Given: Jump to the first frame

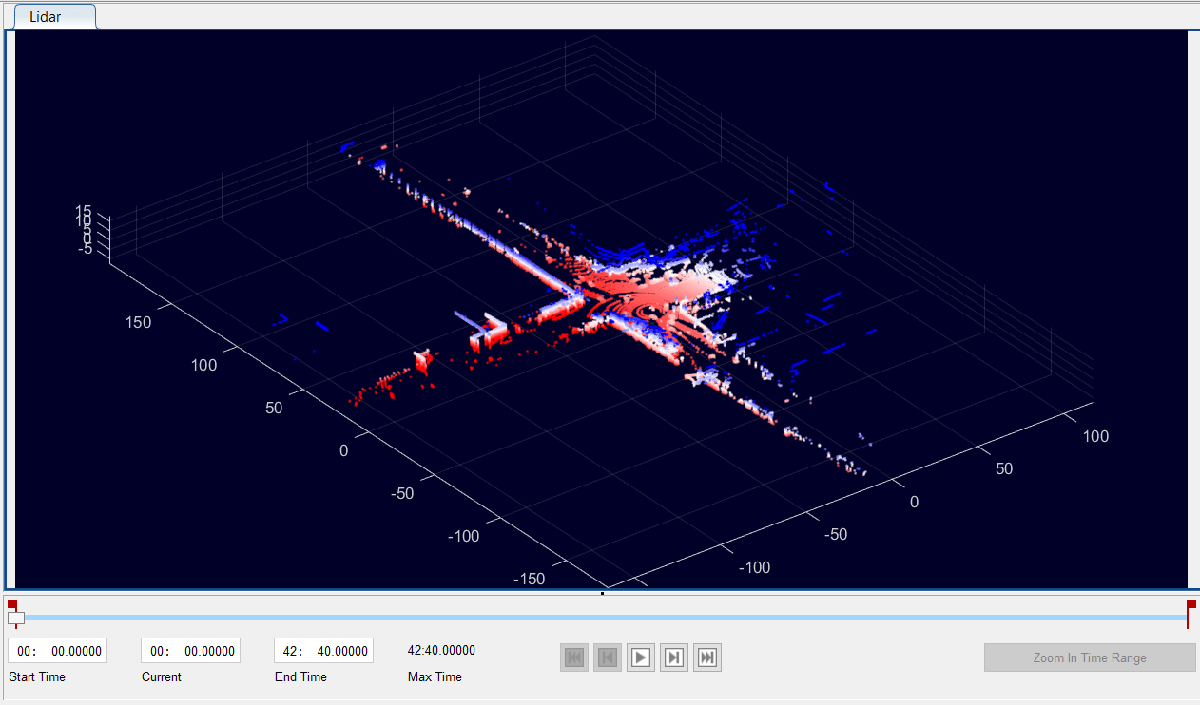Looking at the screenshot, I should (575, 657).
